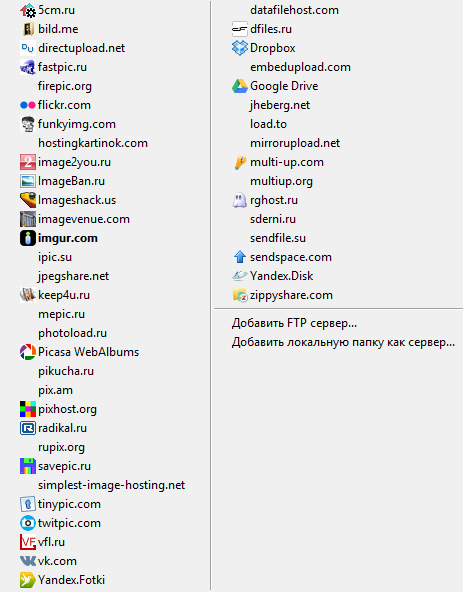
Task: Select simplest-image-hosting.net entry
Action: tap(111, 485)
